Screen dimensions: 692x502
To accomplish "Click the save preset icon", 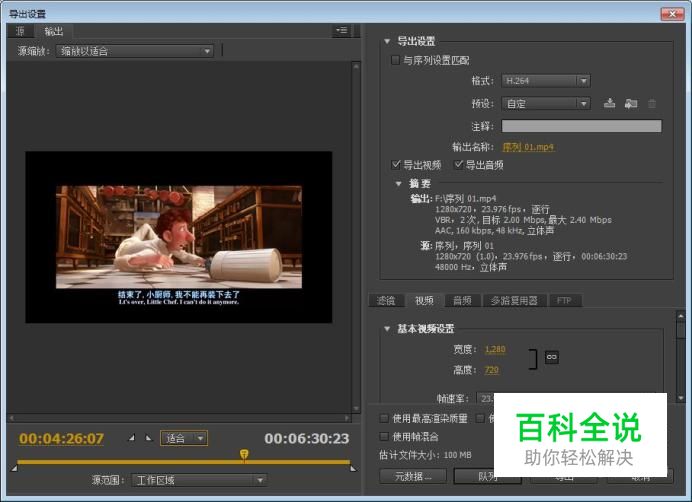I will point(609,104).
